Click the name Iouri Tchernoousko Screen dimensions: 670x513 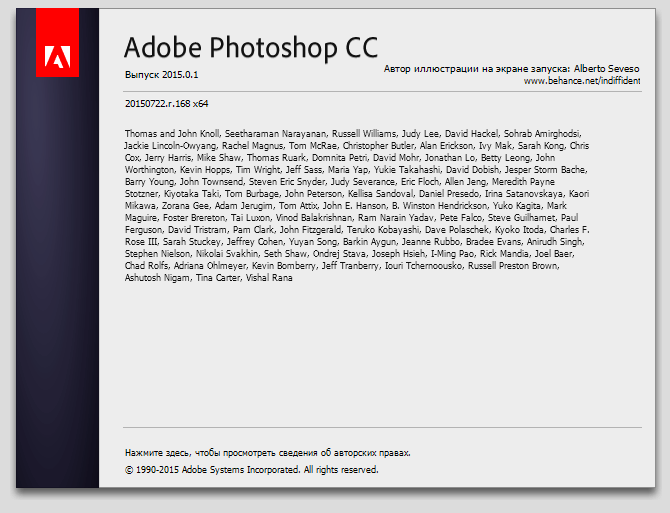pos(423,266)
